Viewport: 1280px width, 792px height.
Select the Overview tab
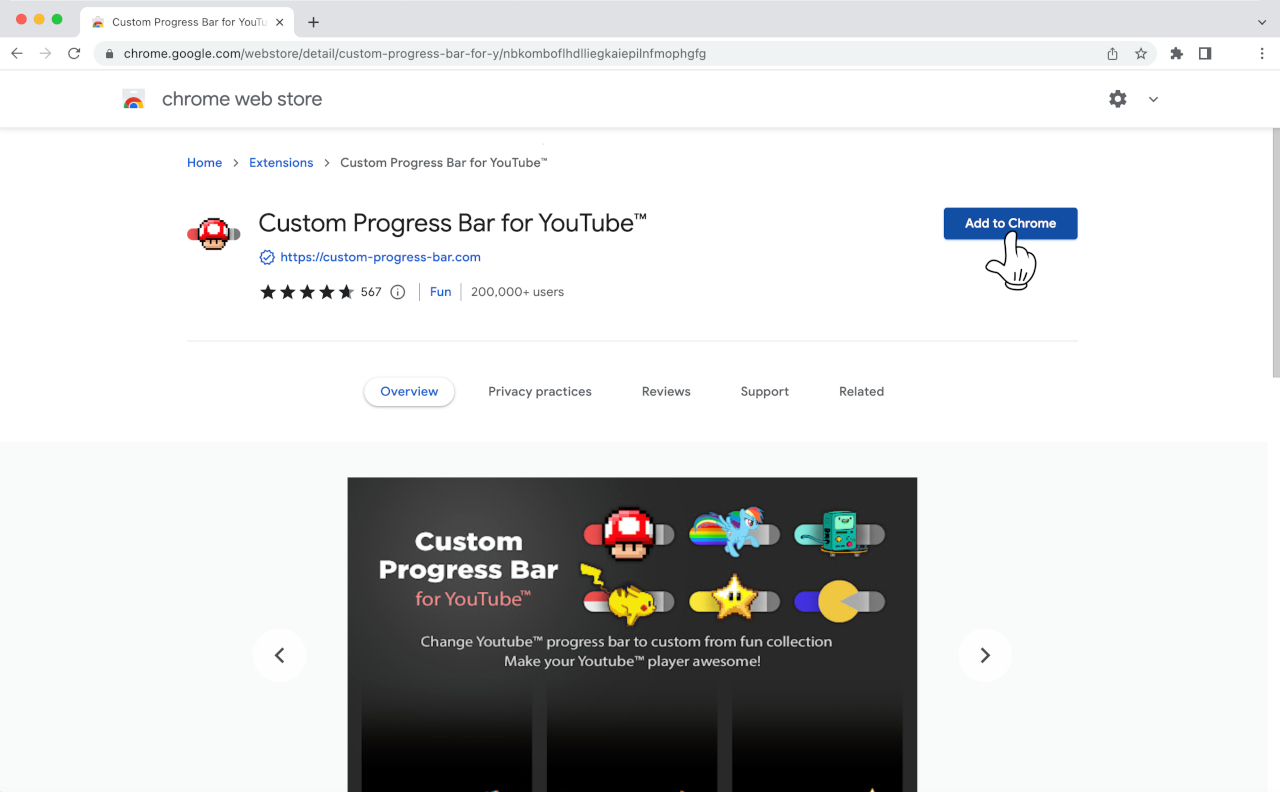click(x=409, y=392)
